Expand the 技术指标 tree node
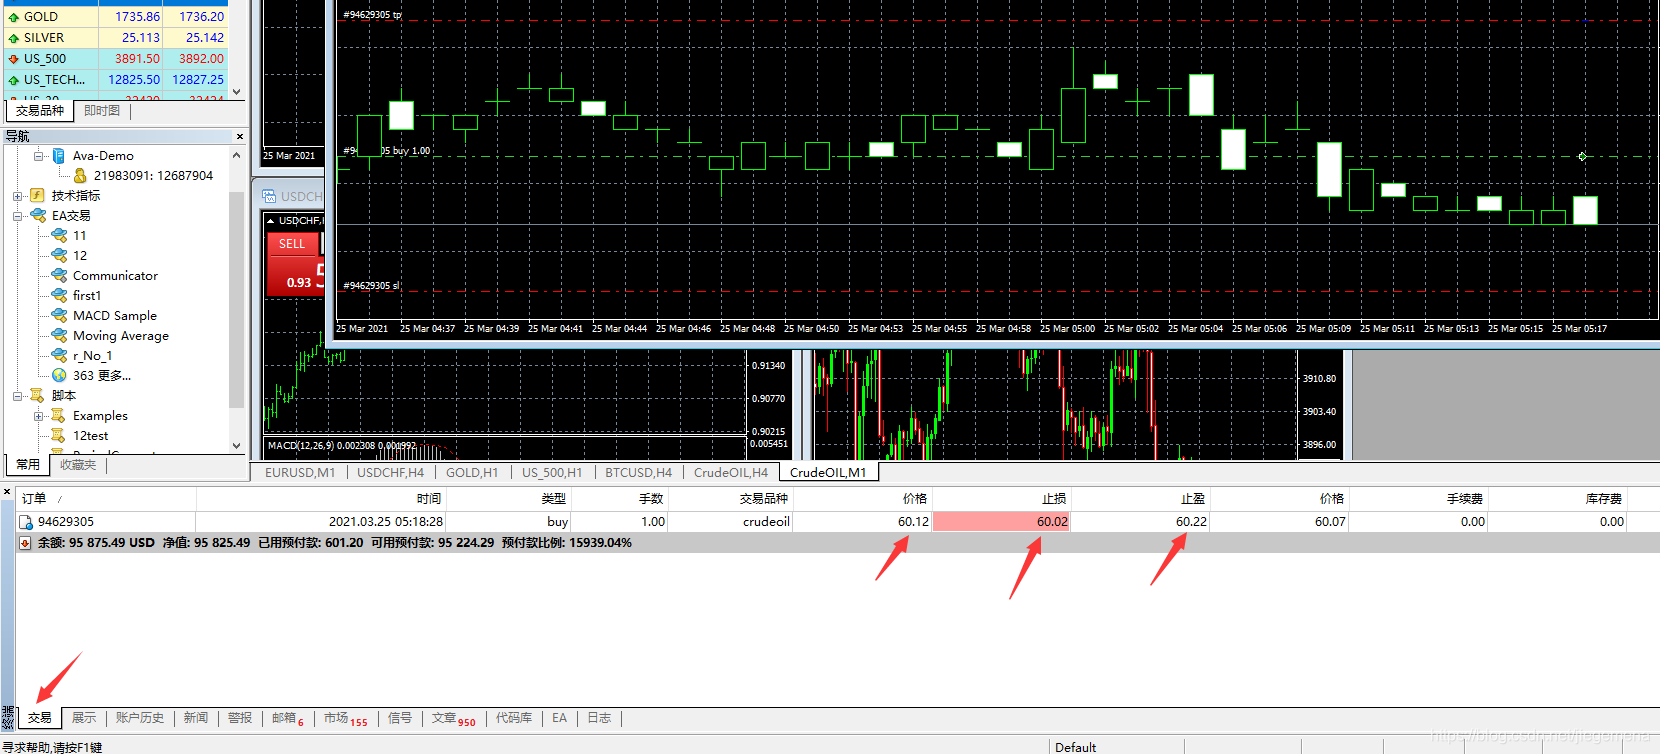1660x754 pixels. (x=17, y=196)
